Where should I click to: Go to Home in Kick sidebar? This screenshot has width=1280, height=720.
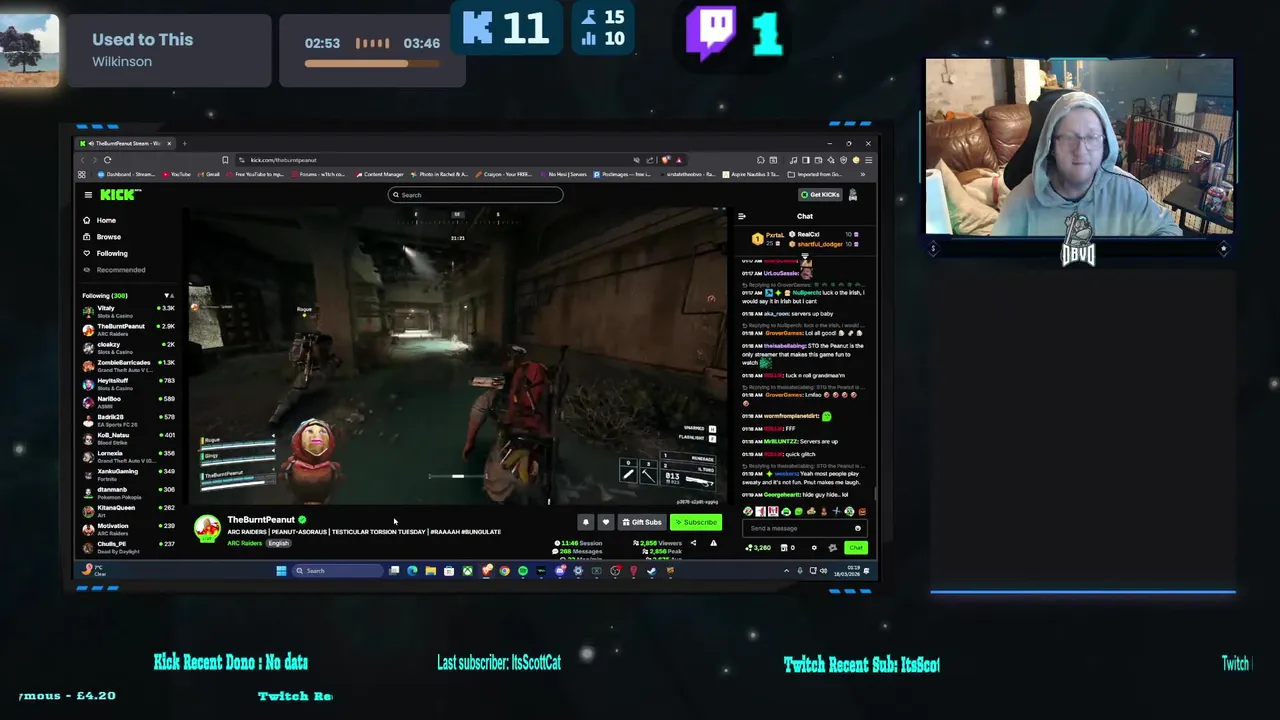[x=105, y=220]
